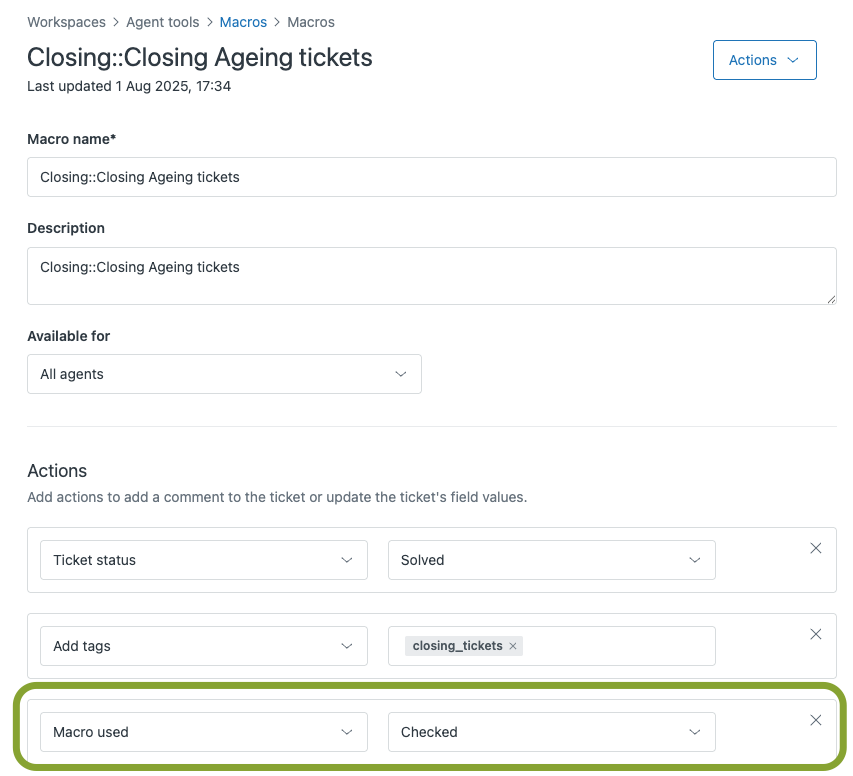This screenshot has height=776, width=853.
Task: Change the Checked value dropdown
Action: [x=551, y=732]
